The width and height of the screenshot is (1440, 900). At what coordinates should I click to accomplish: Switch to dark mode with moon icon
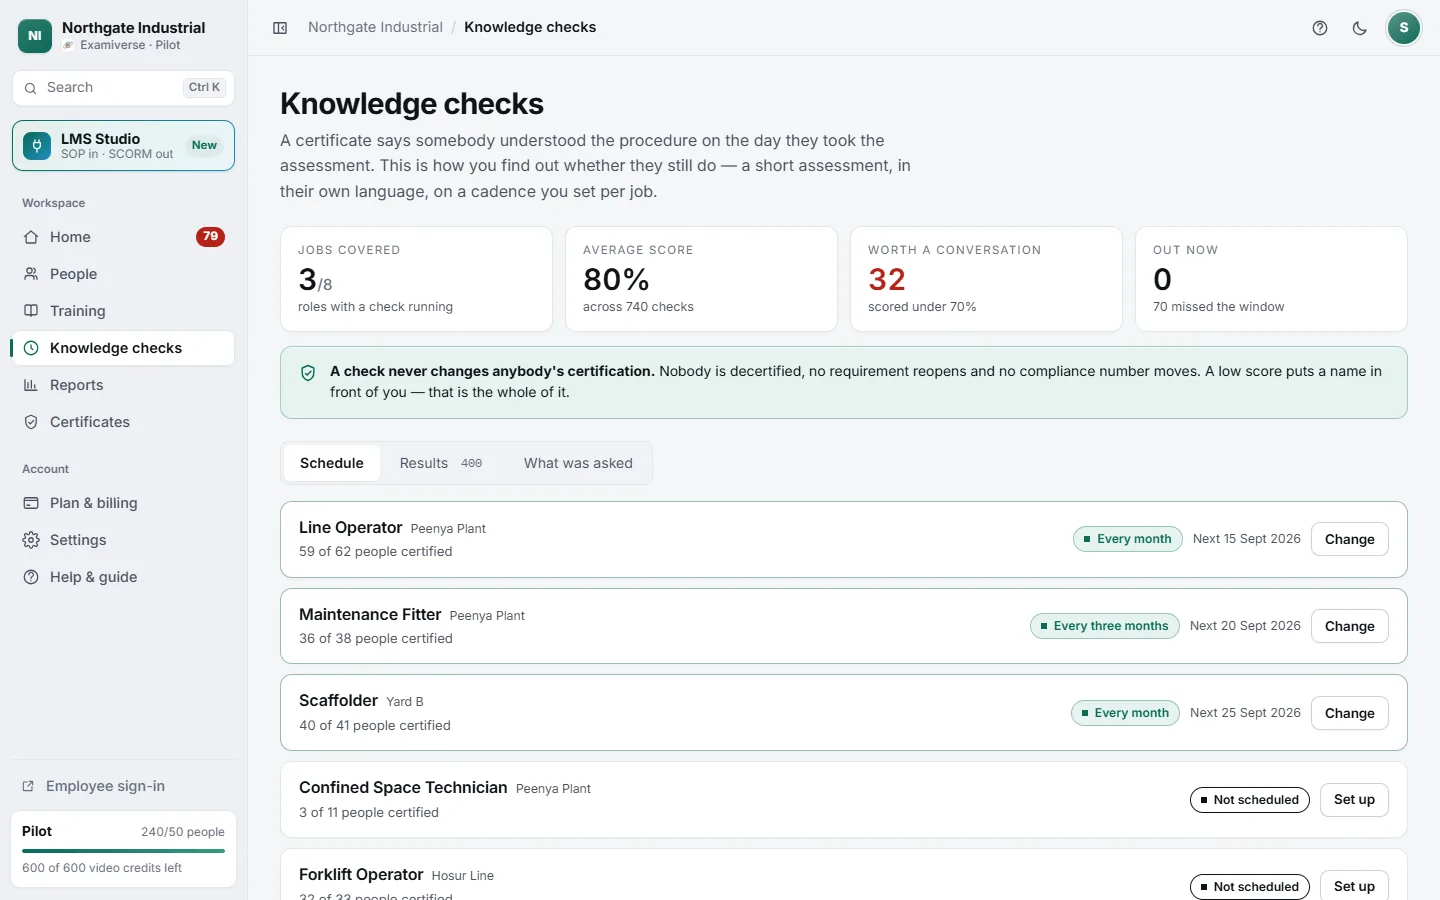pyautogui.click(x=1360, y=28)
